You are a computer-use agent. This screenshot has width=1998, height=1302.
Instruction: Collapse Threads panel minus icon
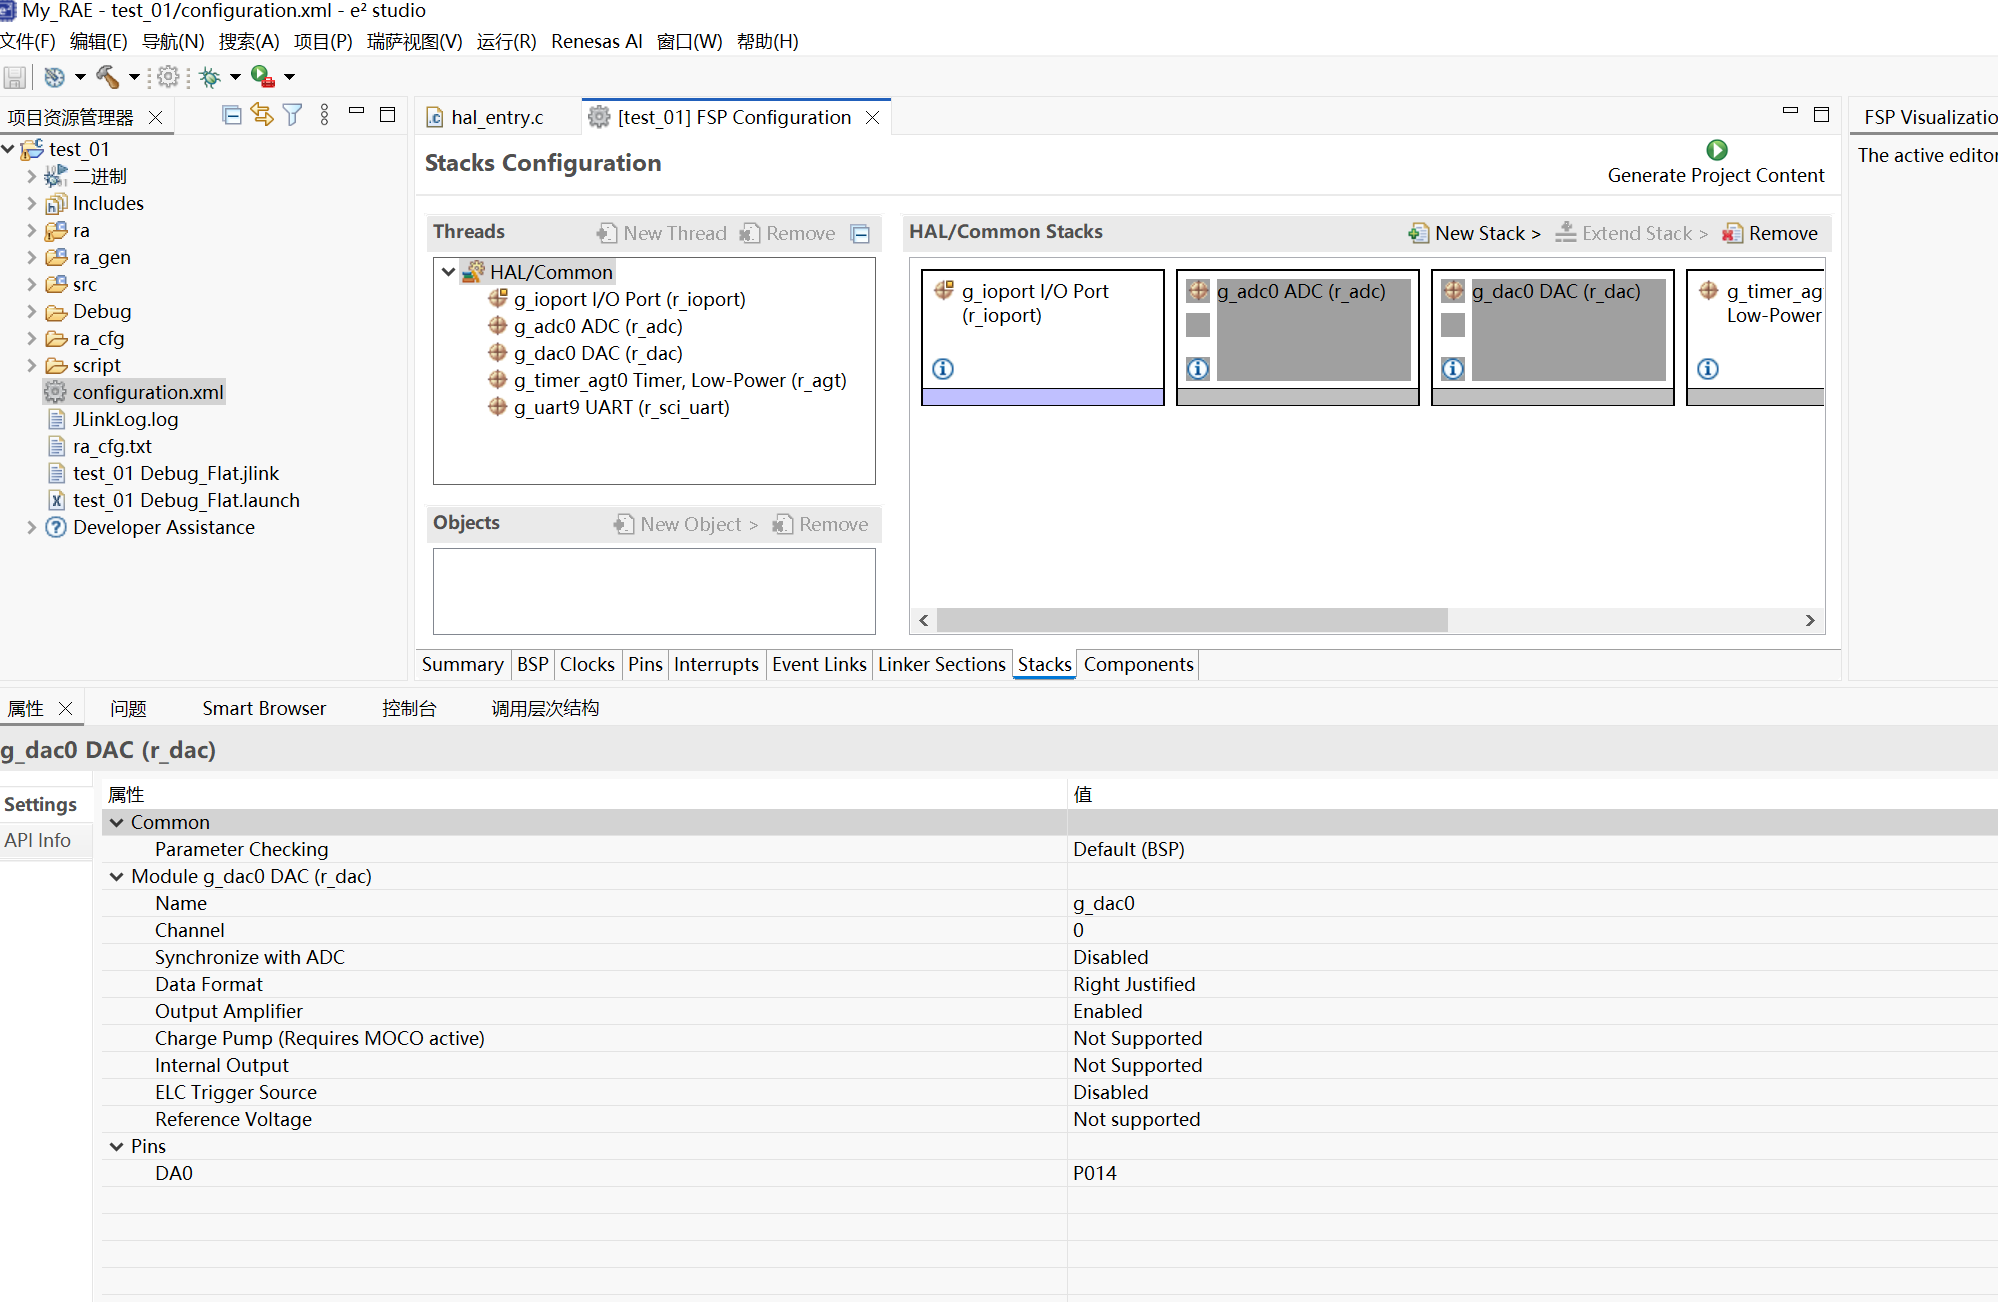pos(860,234)
